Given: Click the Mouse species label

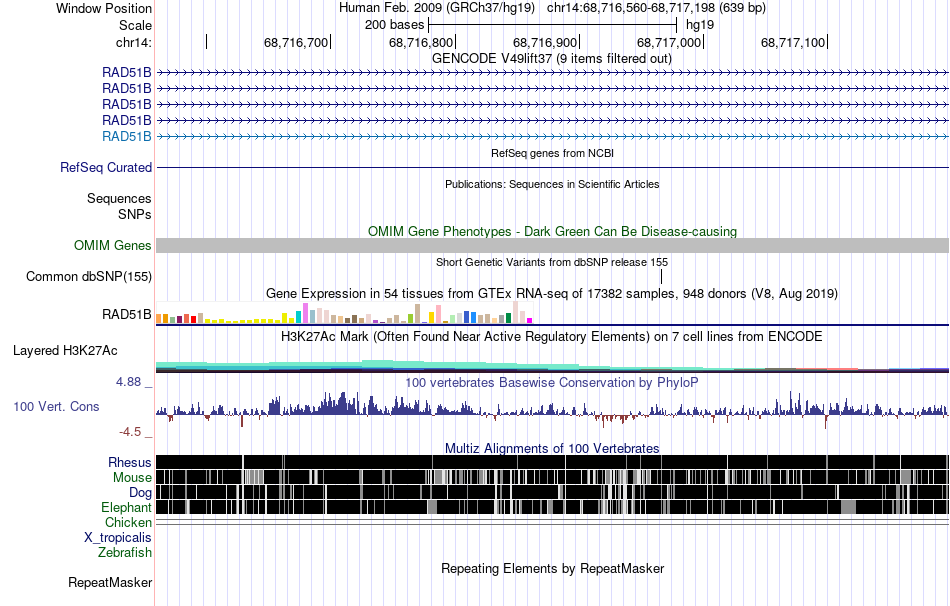Looking at the screenshot, I should coord(132,478).
